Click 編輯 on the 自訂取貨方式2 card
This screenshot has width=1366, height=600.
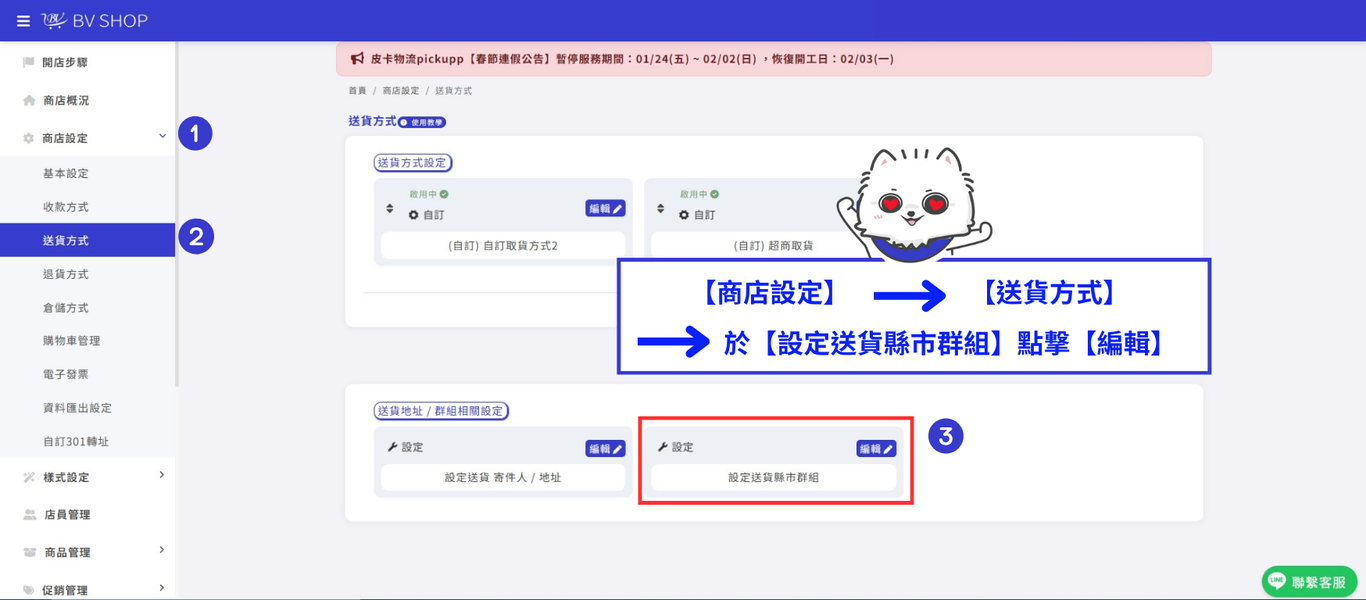click(x=605, y=209)
